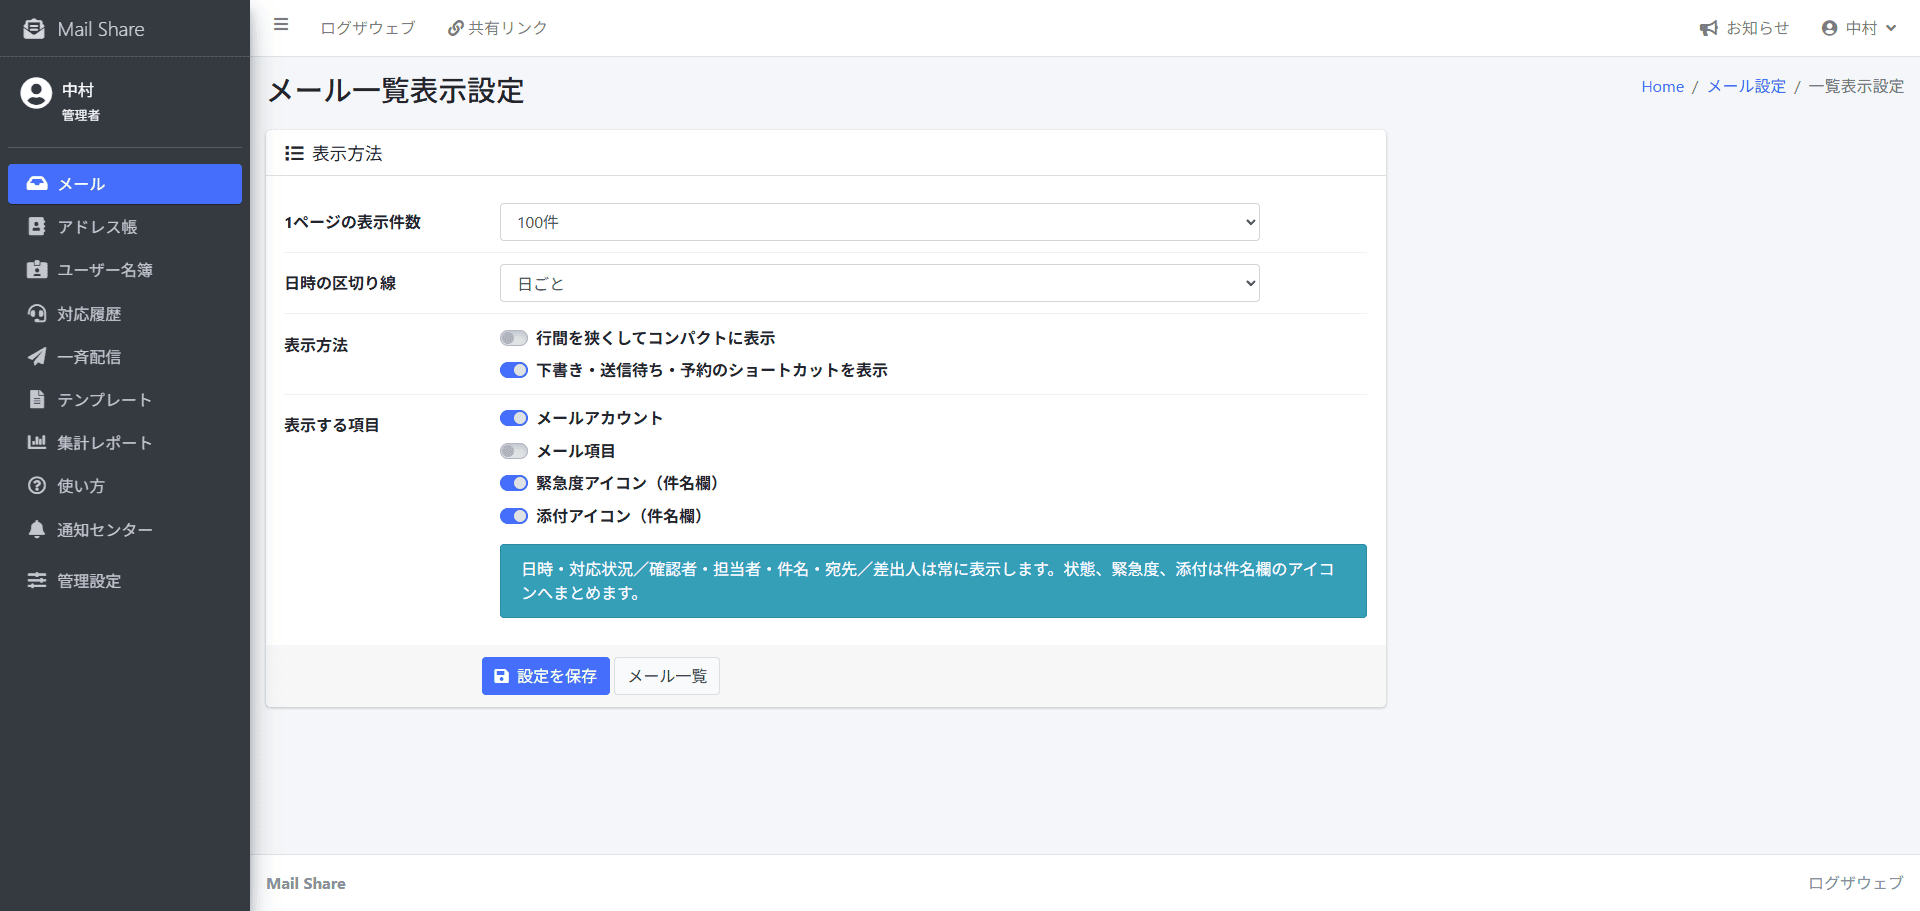Click メール一覧 button

(667, 676)
